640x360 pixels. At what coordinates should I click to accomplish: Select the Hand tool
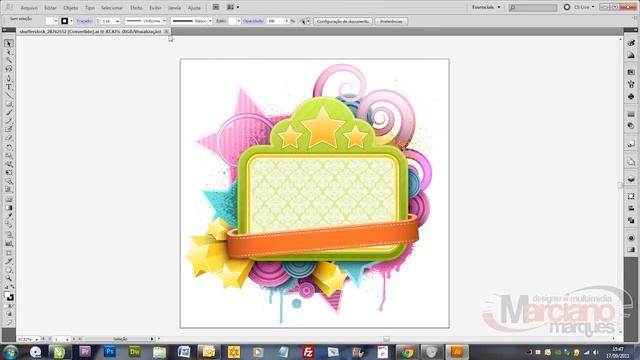point(9,270)
